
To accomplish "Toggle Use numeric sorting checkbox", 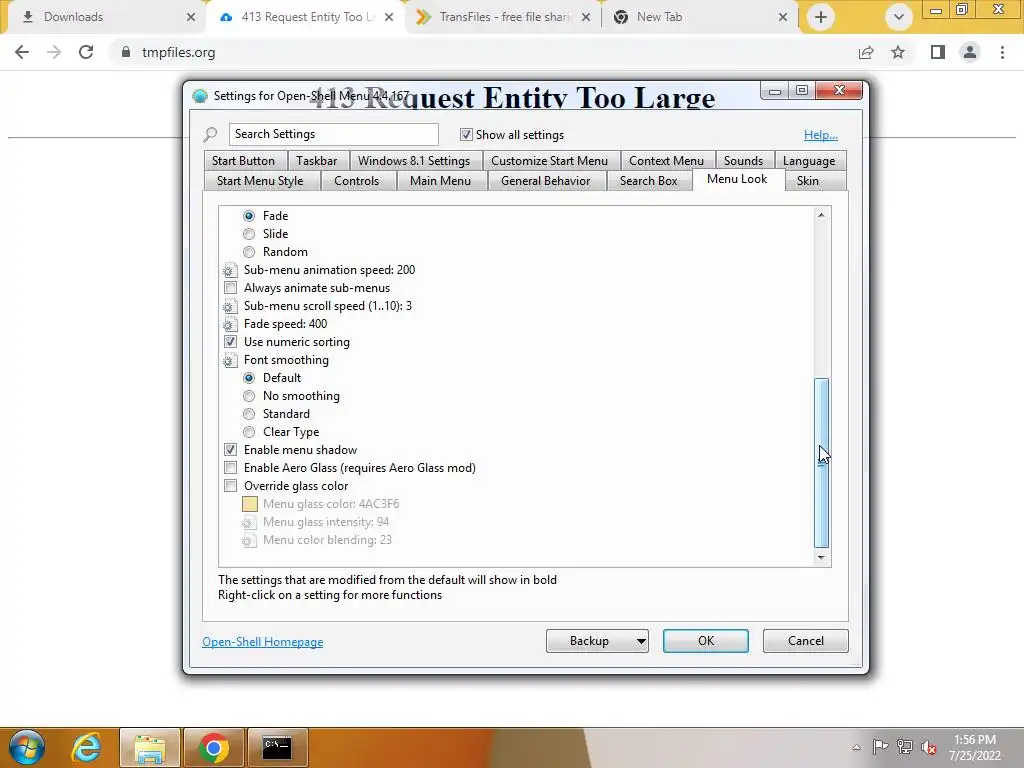I will point(230,342).
